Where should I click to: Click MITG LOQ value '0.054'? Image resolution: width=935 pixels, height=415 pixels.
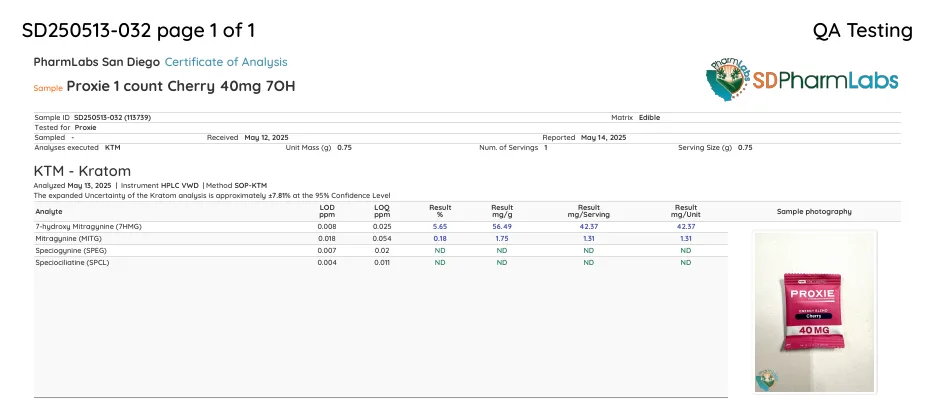click(382, 239)
